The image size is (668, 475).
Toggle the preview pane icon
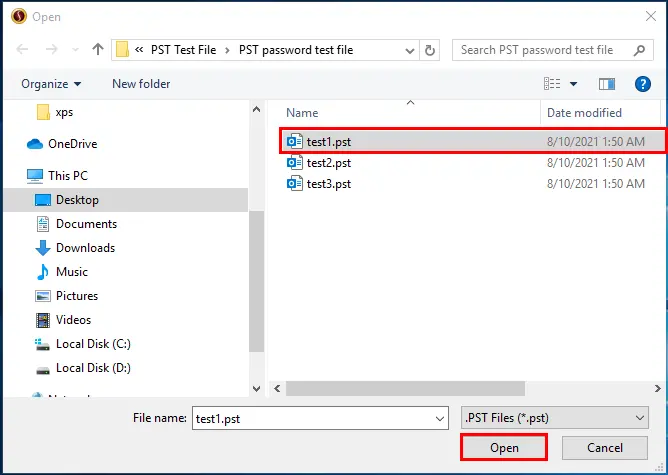606,84
